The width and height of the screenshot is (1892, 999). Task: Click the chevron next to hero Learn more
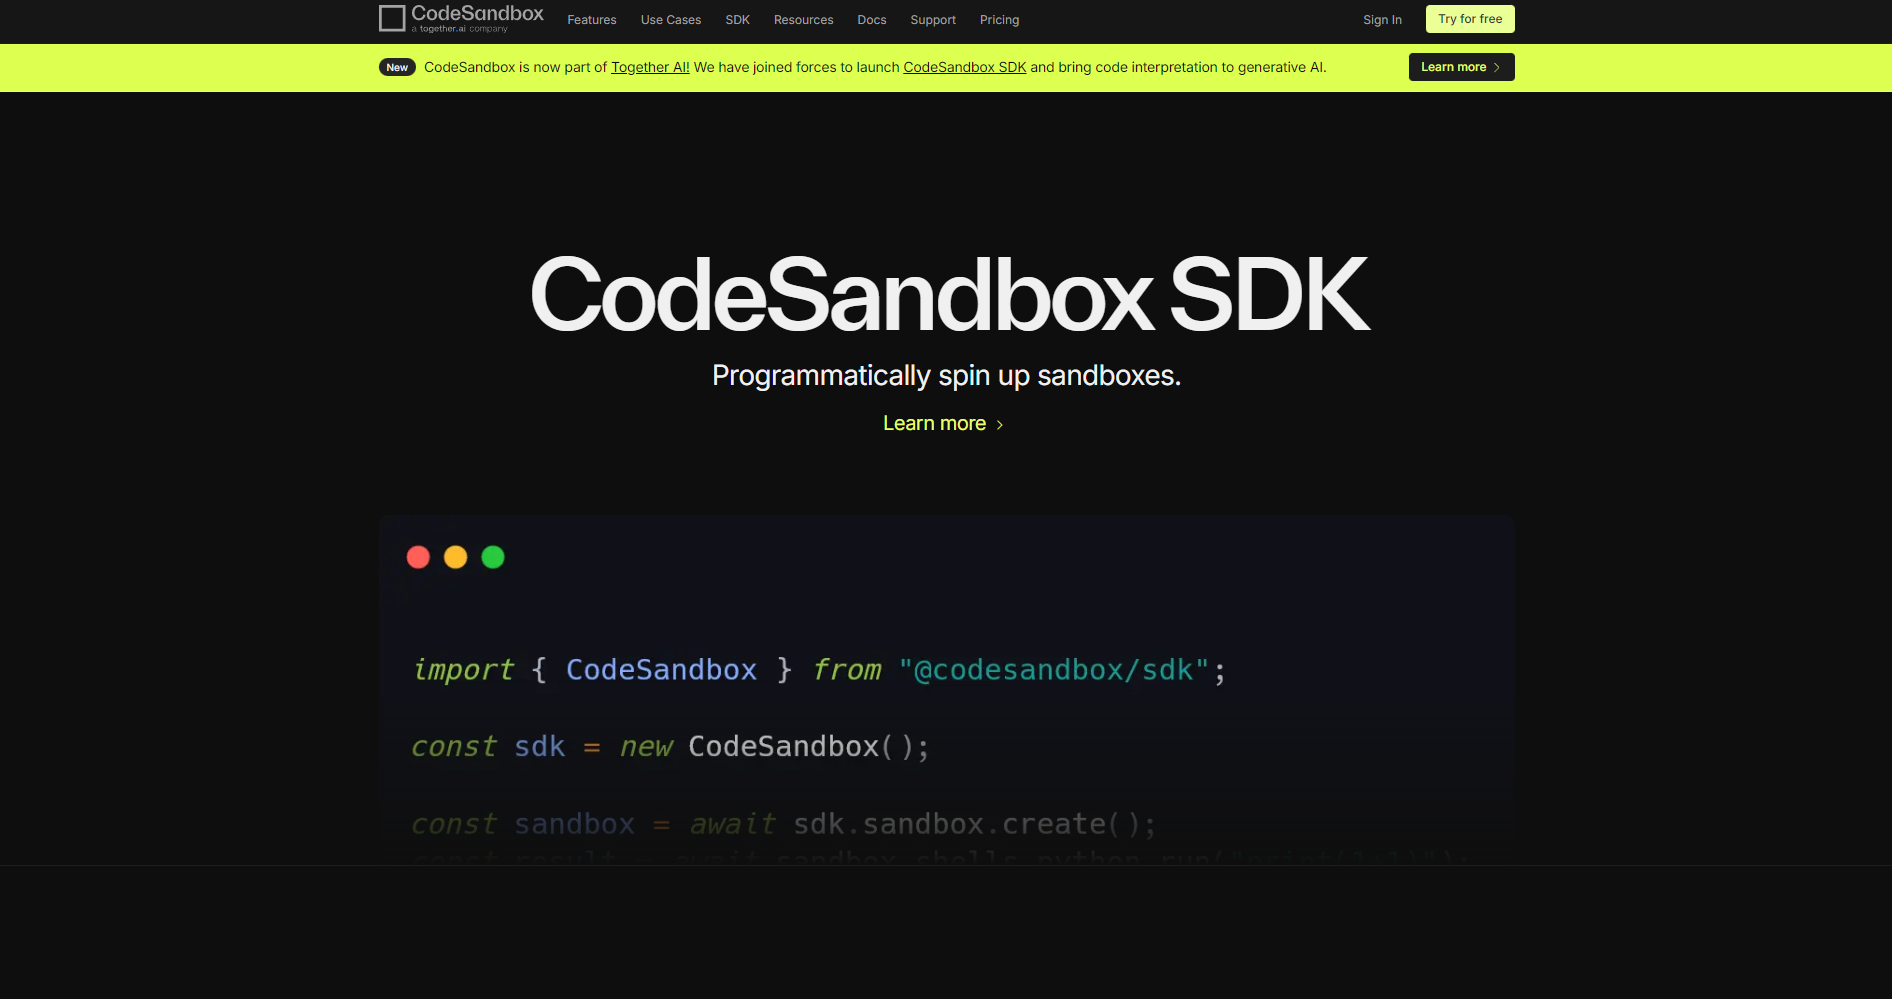click(x=1000, y=425)
